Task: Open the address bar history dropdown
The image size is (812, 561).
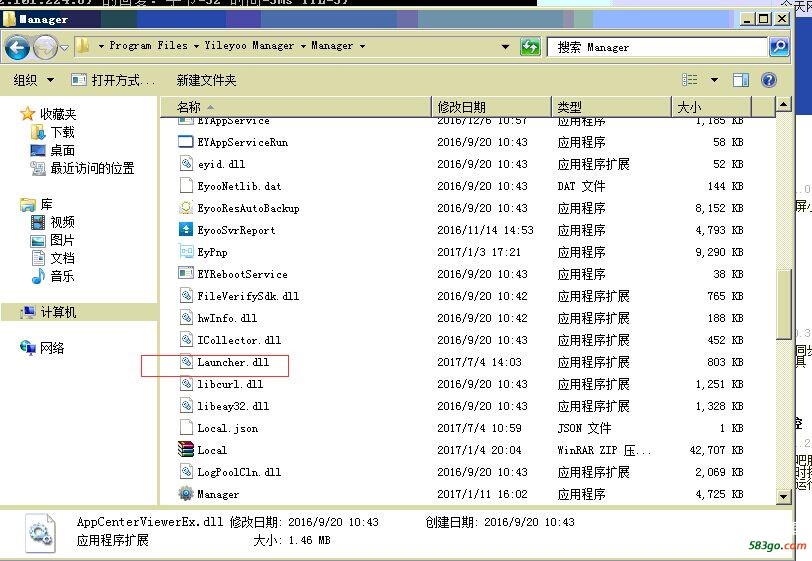Action: [x=505, y=47]
